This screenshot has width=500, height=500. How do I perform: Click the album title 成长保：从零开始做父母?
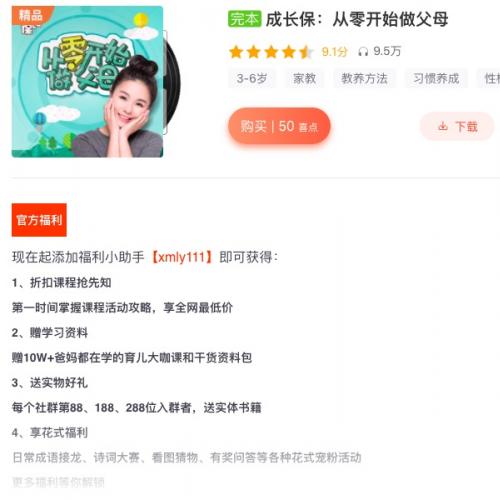[x=357, y=19]
